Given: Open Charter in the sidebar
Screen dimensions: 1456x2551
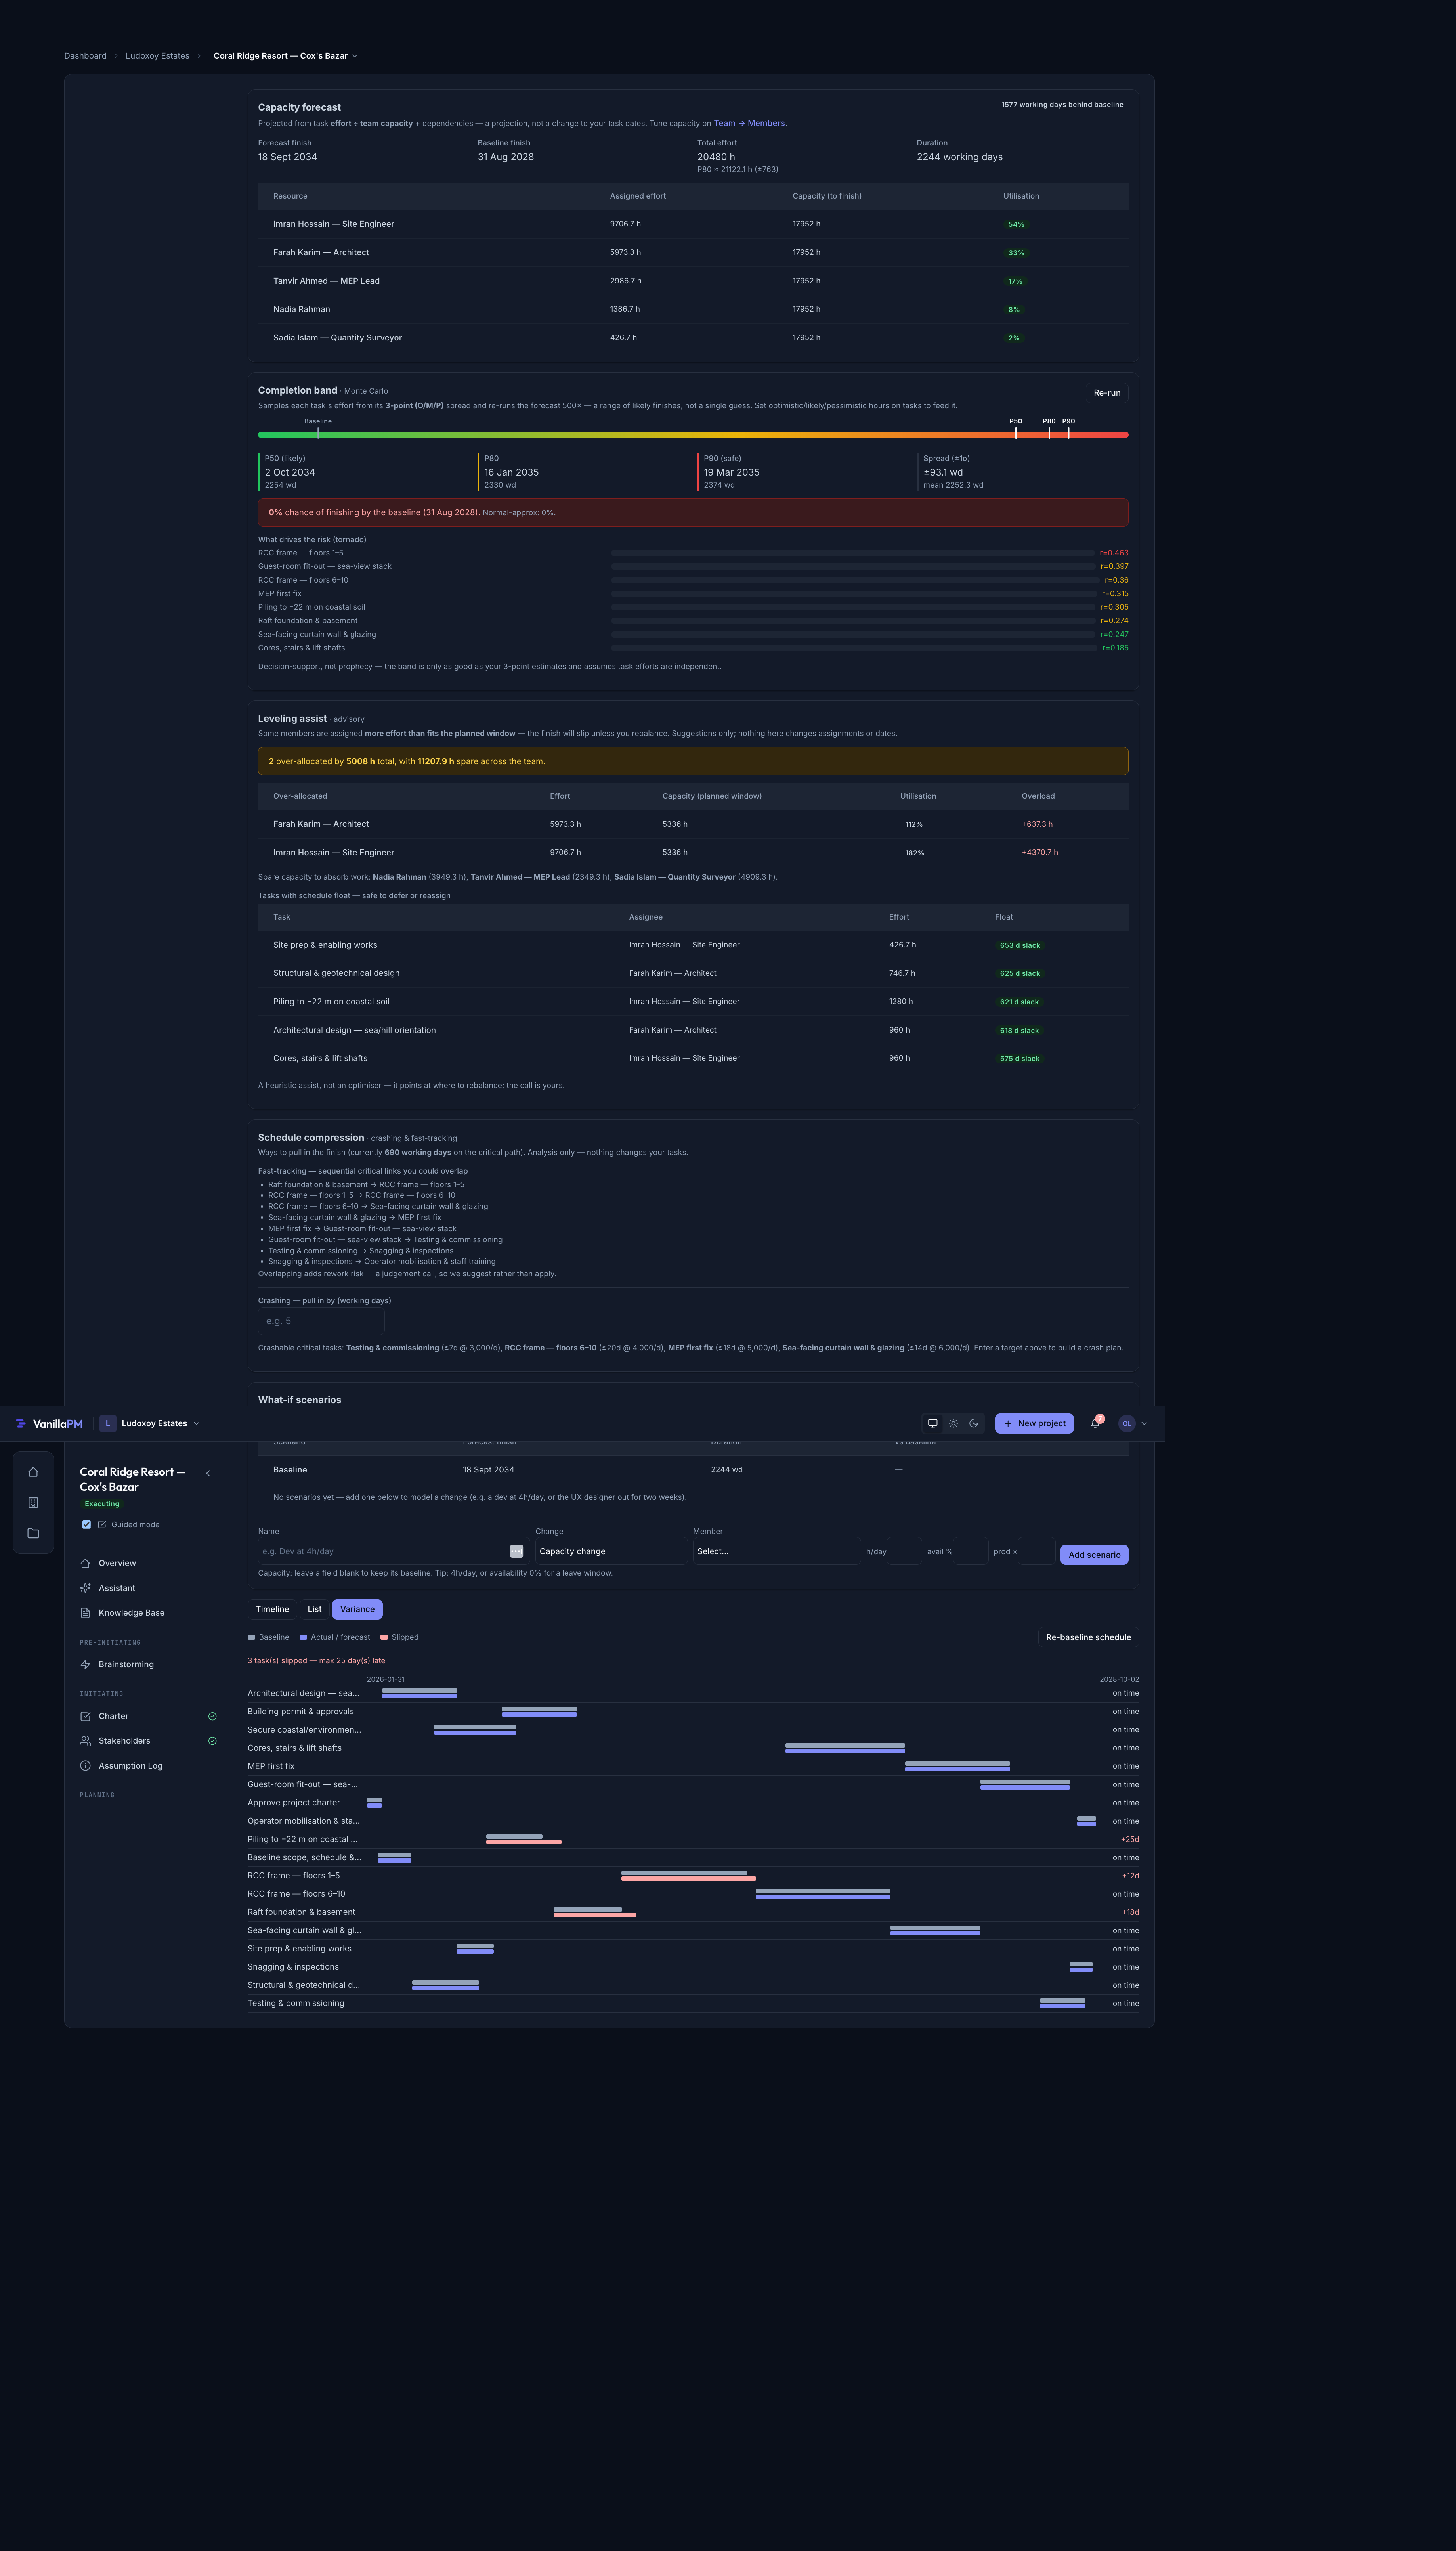Looking at the screenshot, I should (148, 1716).
